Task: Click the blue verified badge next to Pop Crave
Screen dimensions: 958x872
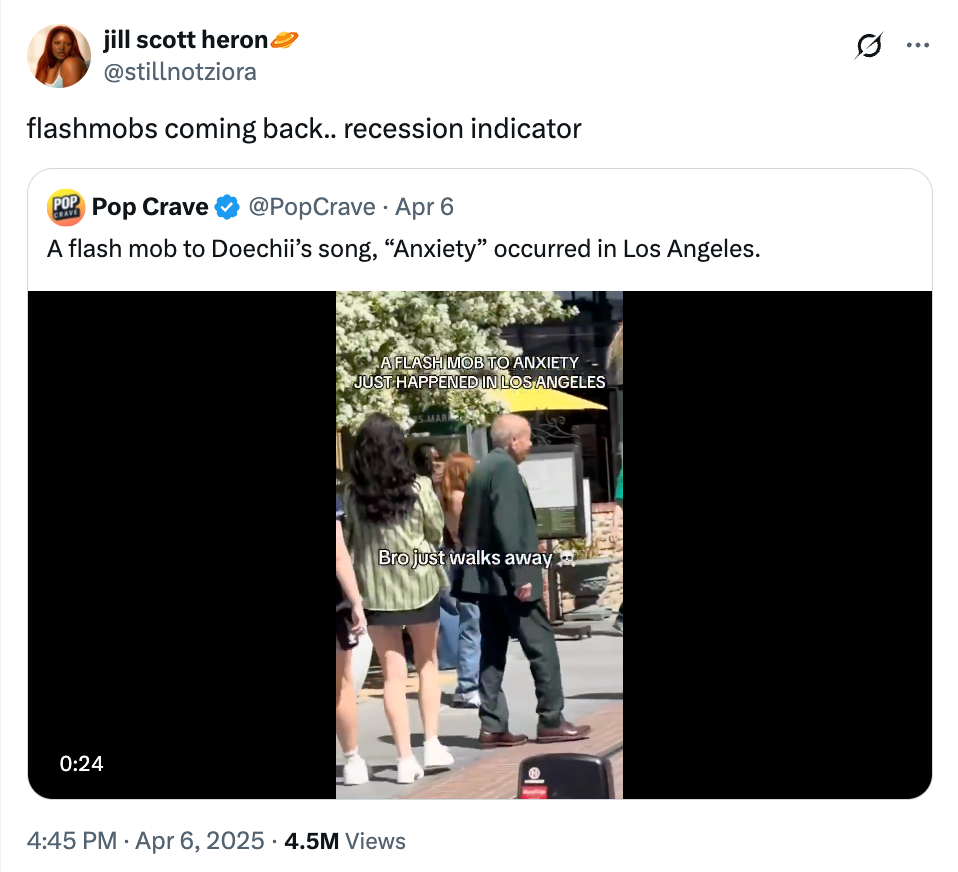Action: pos(227,207)
